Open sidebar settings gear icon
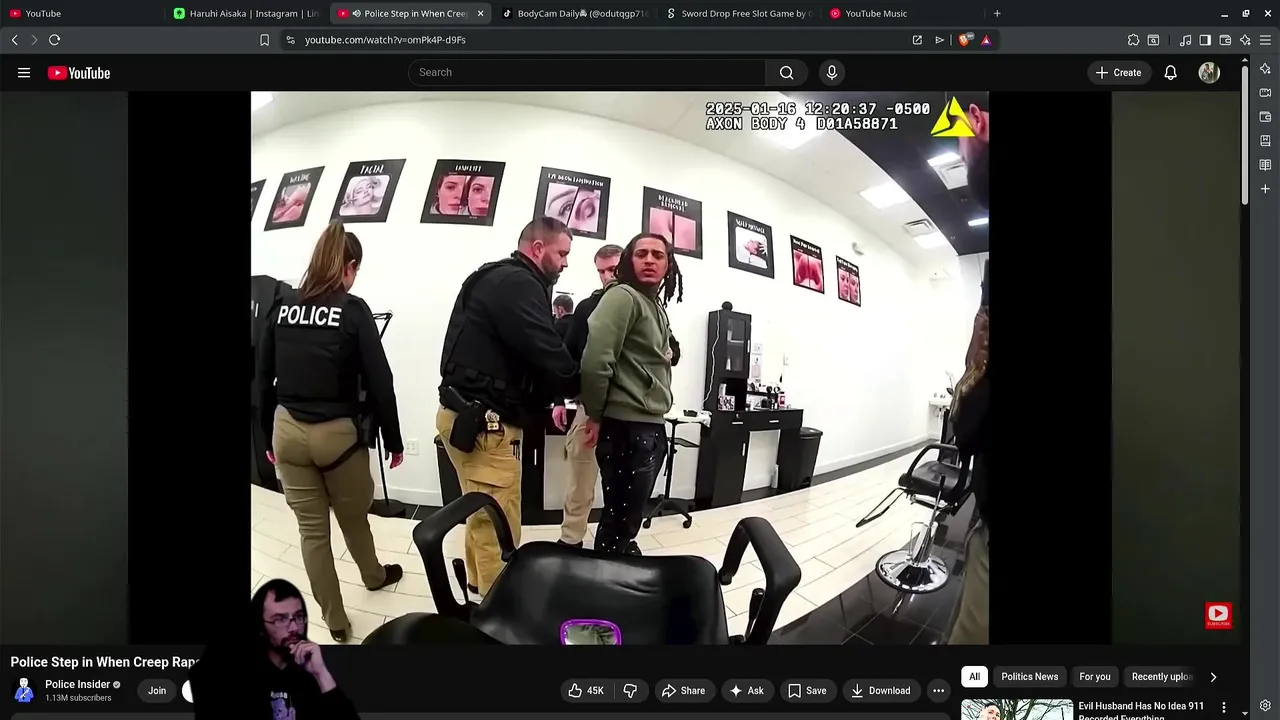 point(1265,706)
